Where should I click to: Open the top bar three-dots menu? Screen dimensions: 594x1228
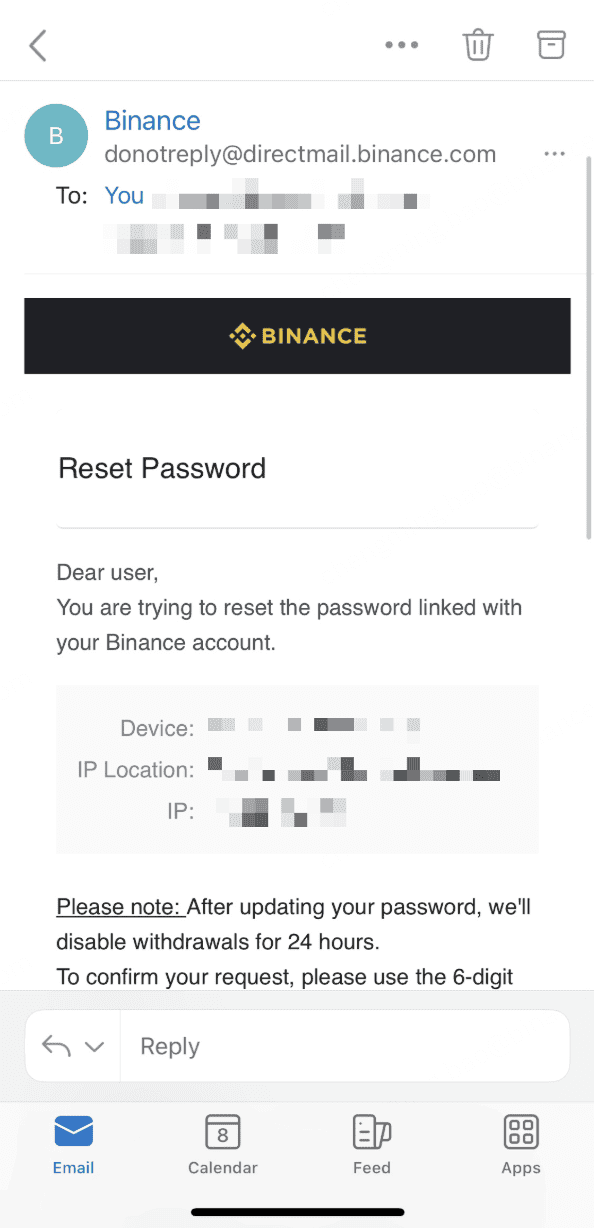coord(402,45)
